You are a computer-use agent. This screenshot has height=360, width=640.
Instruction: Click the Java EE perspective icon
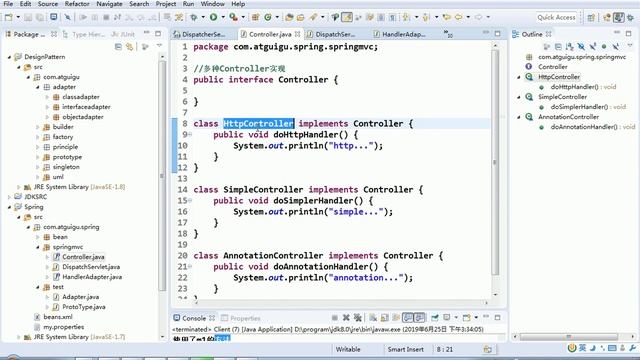607,17
